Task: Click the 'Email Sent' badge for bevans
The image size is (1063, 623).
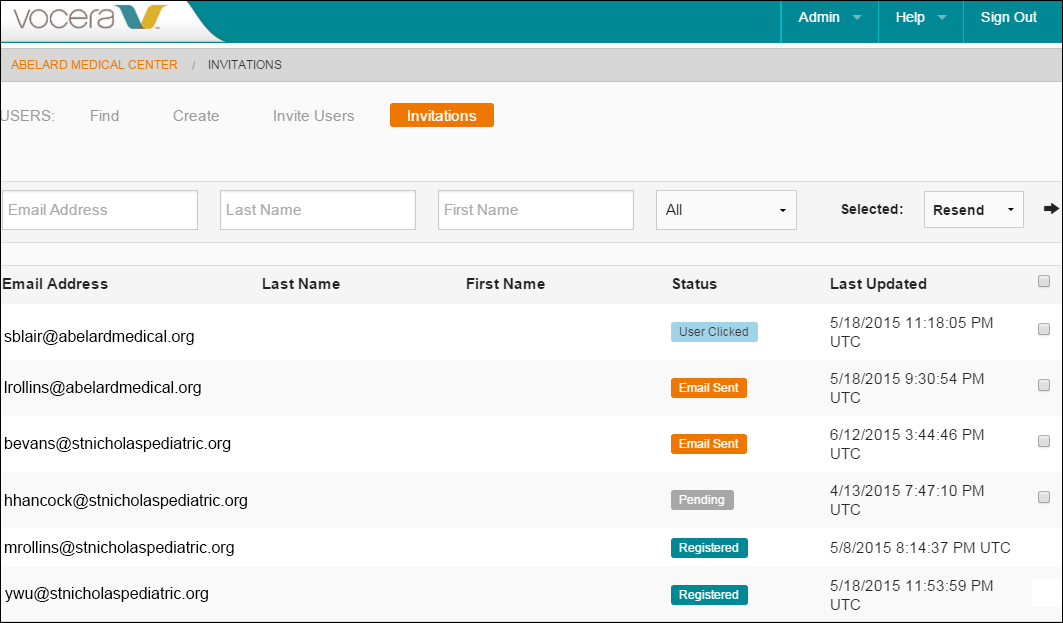Action: pos(709,443)
